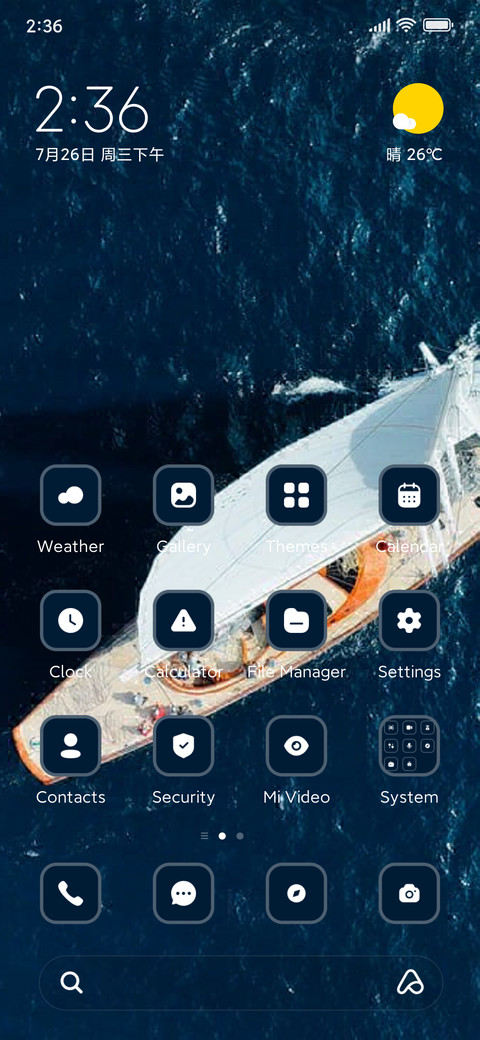Open File Manager
This screenshot has height=1040, width=480.
[x=296, y=621]
